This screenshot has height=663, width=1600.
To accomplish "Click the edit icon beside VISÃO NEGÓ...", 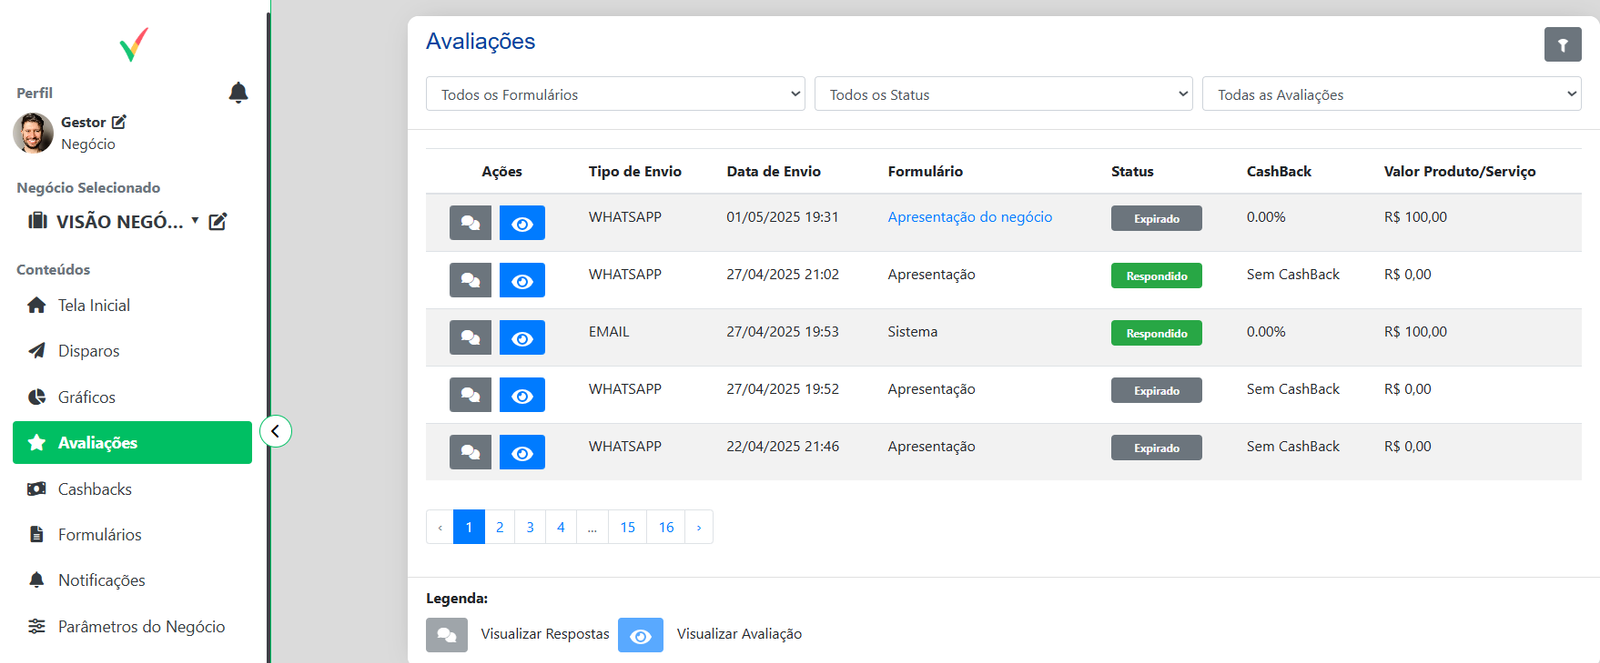I will pos(217,222).
